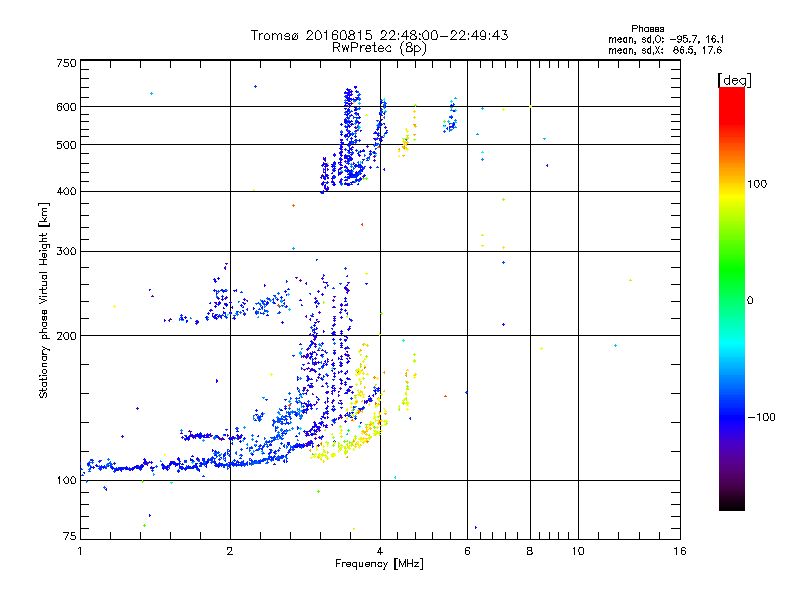The height and width of the screenshot is (600, 800).
Task: Click the y-axis tick label "500"
Action: [66, 145]
